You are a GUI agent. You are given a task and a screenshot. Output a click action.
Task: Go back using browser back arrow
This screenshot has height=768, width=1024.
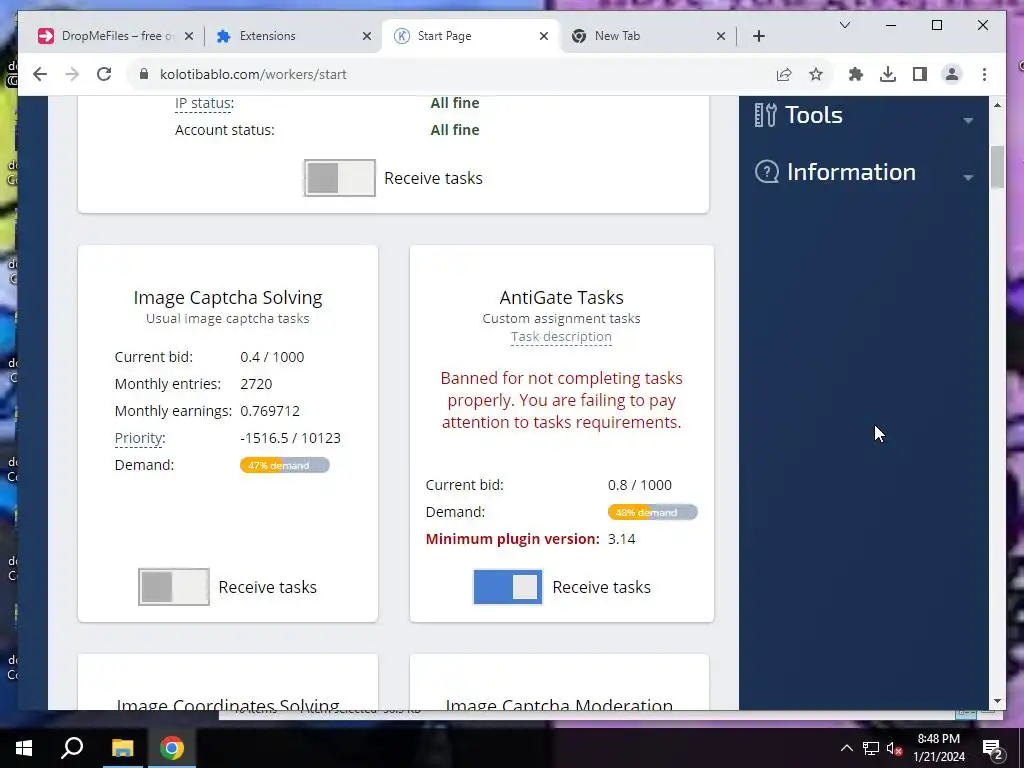tap(40, 74)
